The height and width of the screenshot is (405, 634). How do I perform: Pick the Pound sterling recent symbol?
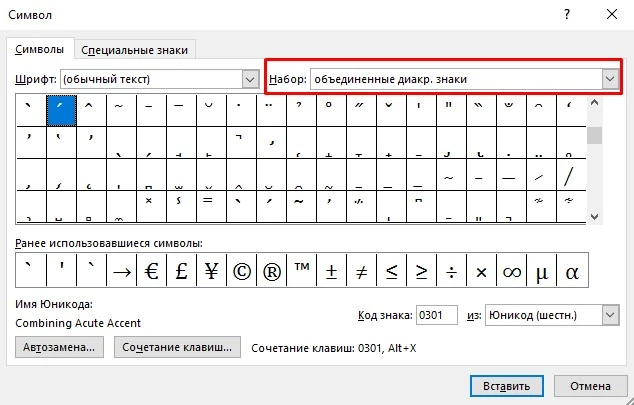181,271
